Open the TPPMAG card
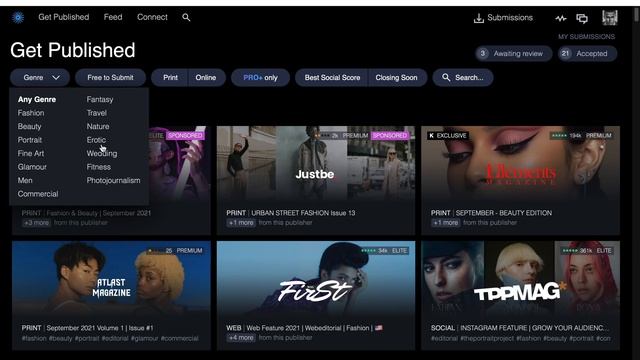This screenshot has height=360, width=640. pos(520,295)
